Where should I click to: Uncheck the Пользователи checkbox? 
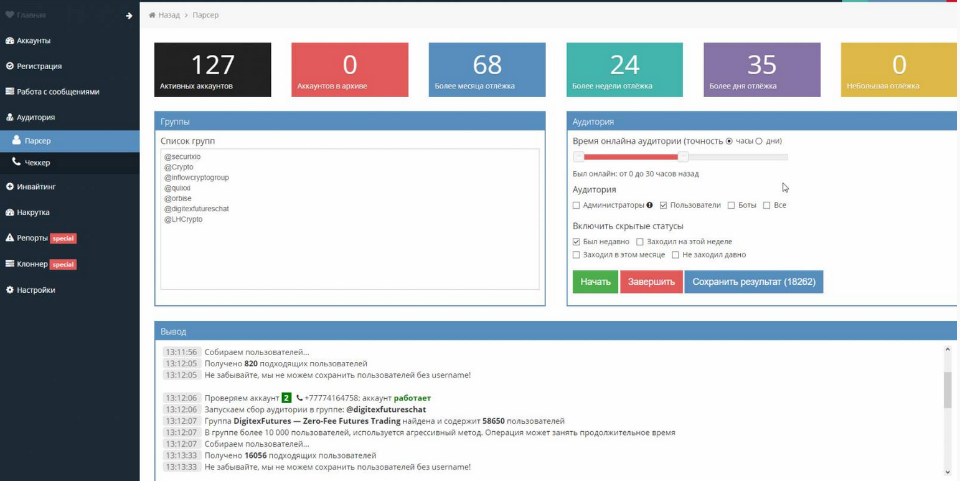[x=664, y=205]
